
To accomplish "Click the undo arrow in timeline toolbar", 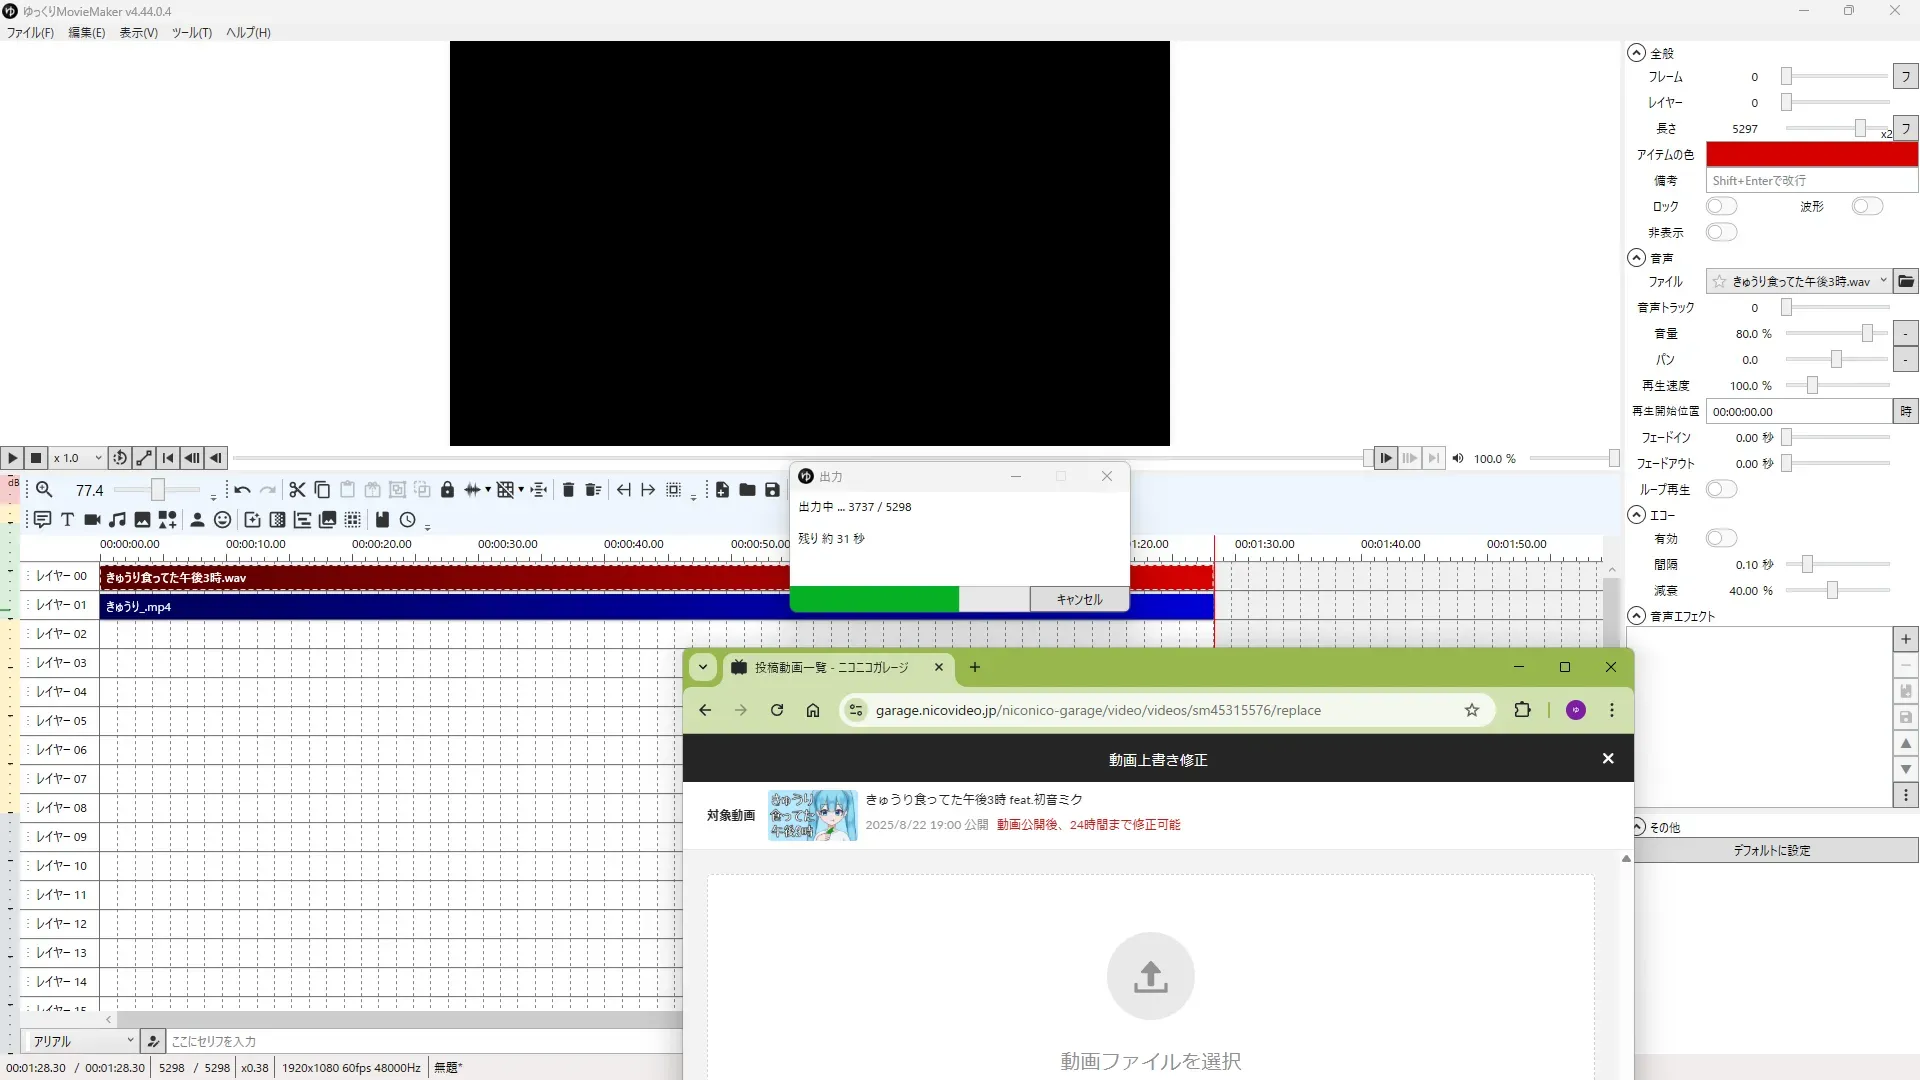I will [242, 490].
